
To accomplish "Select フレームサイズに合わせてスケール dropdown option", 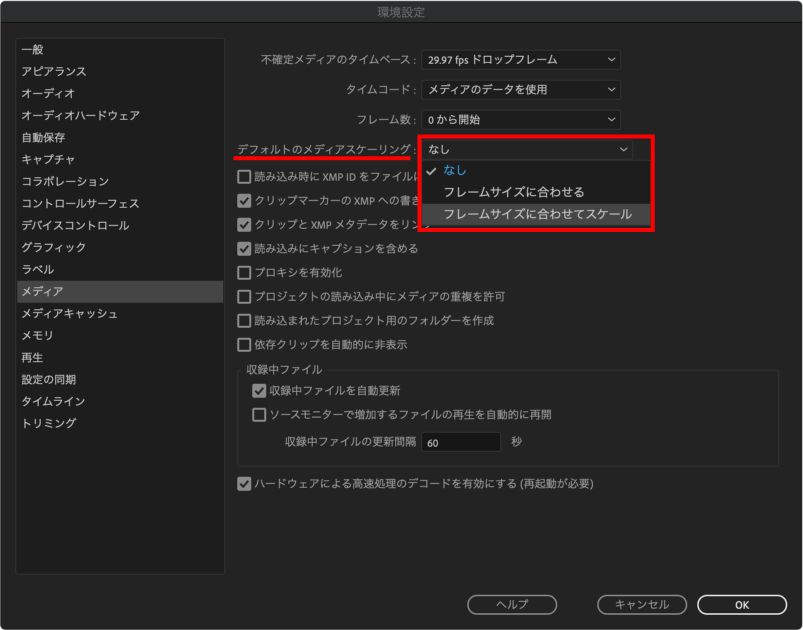I will pyautogui.click(x=537, y=214).
